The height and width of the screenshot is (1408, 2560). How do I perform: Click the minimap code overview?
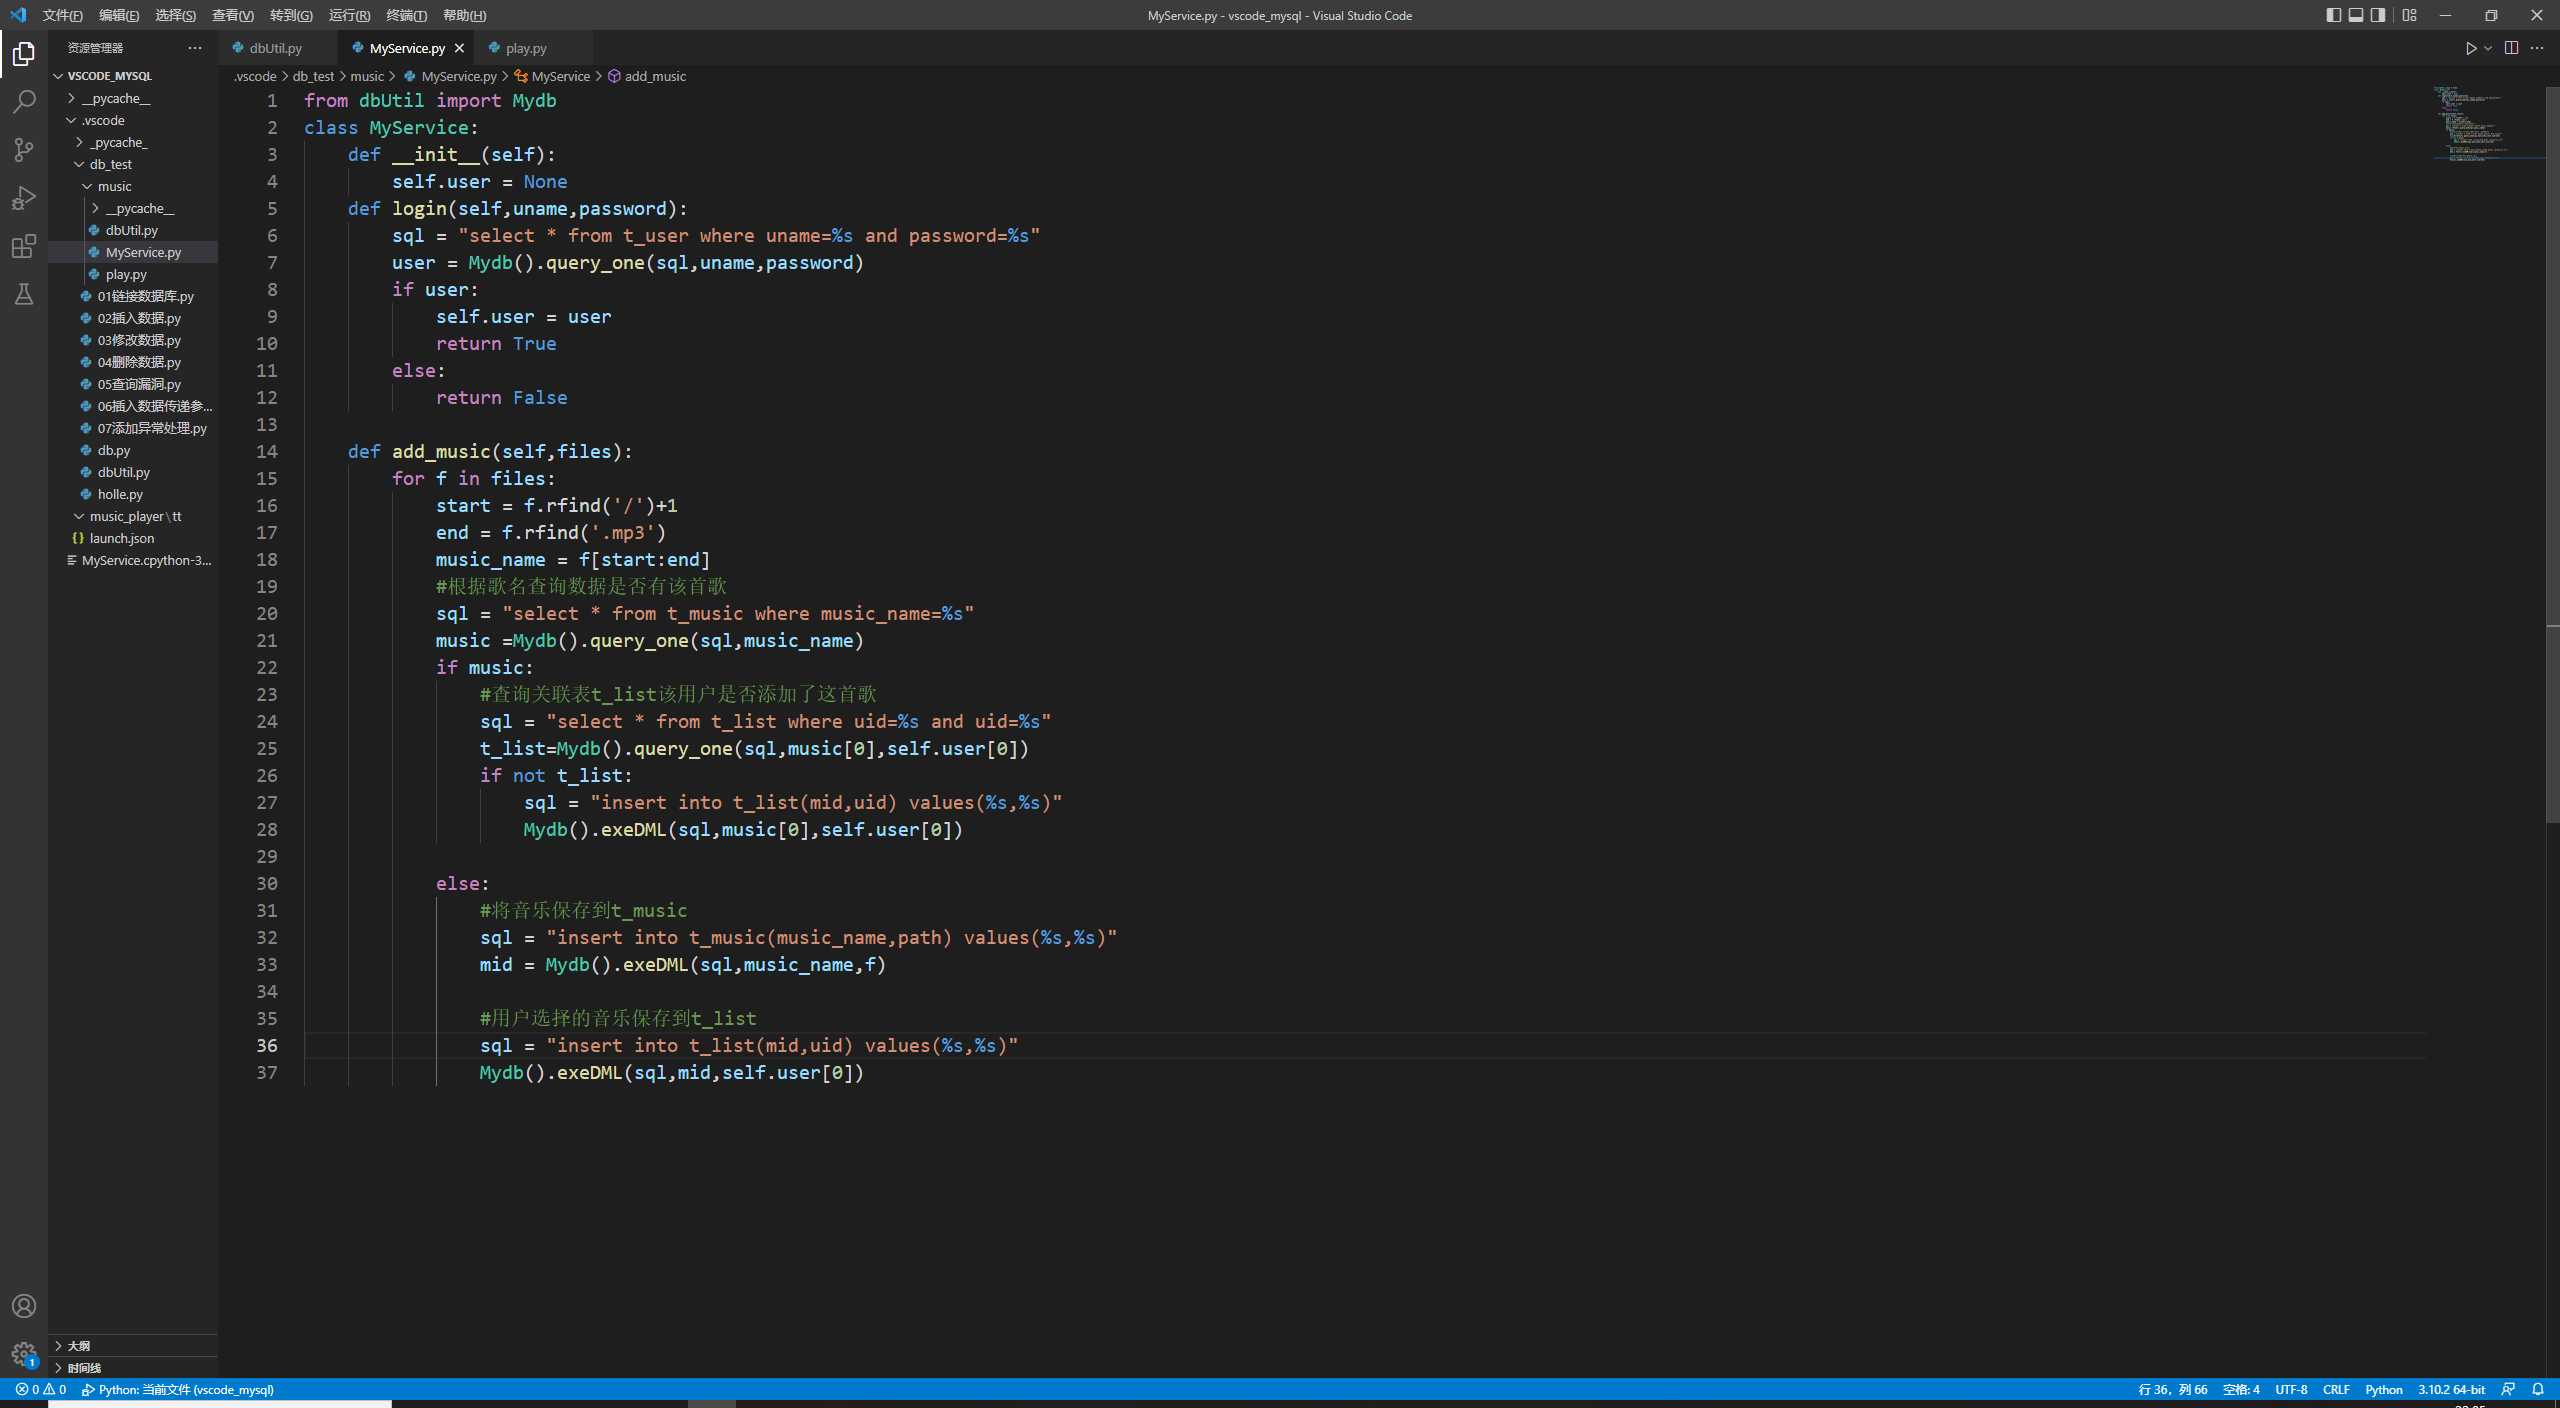tap(2488, 124)
